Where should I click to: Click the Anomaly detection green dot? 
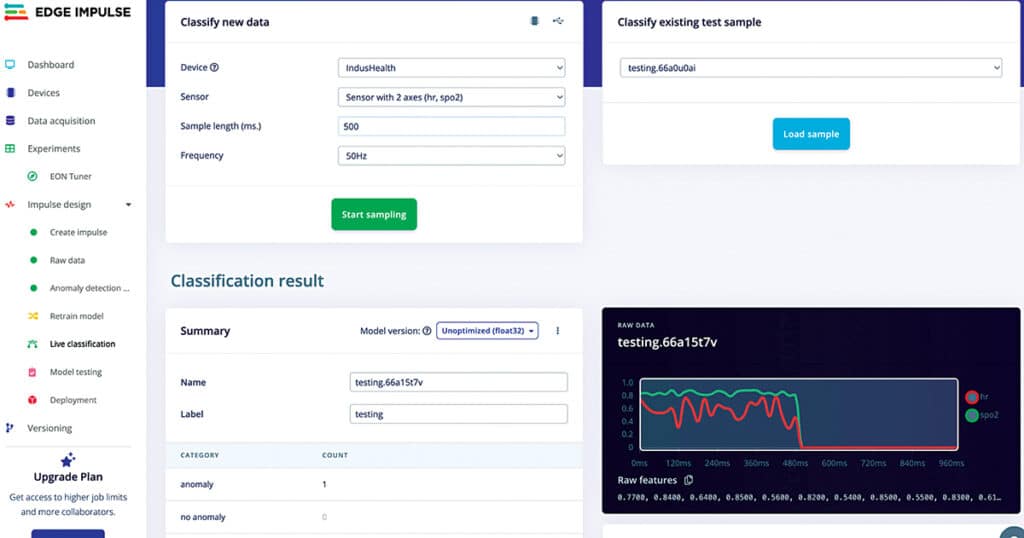pos(33,288)
